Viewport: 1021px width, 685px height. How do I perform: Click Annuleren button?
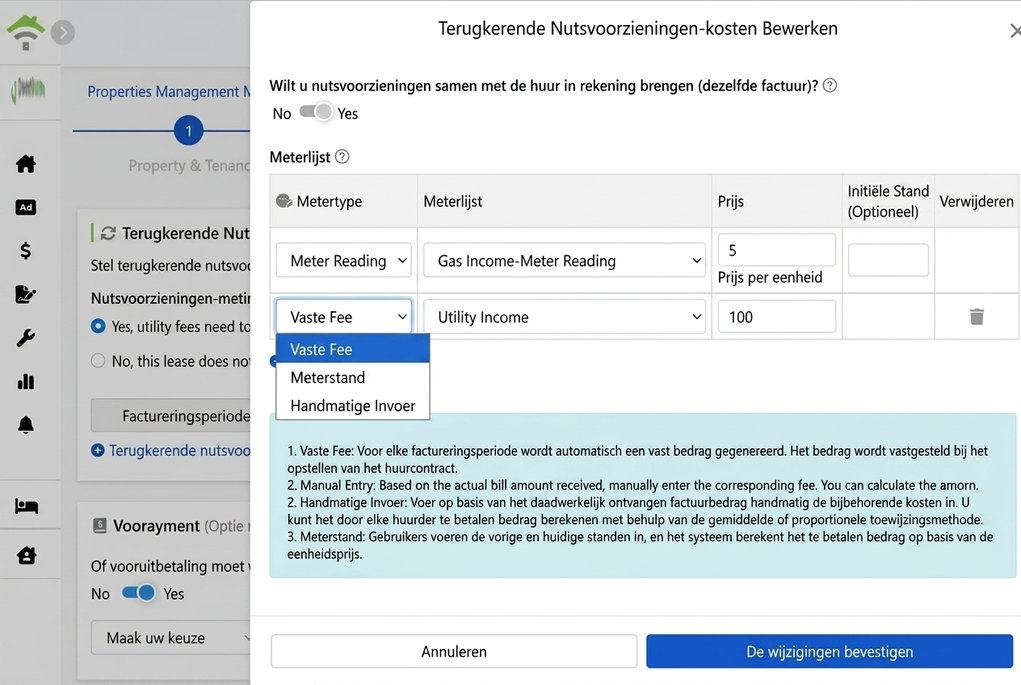454,651
